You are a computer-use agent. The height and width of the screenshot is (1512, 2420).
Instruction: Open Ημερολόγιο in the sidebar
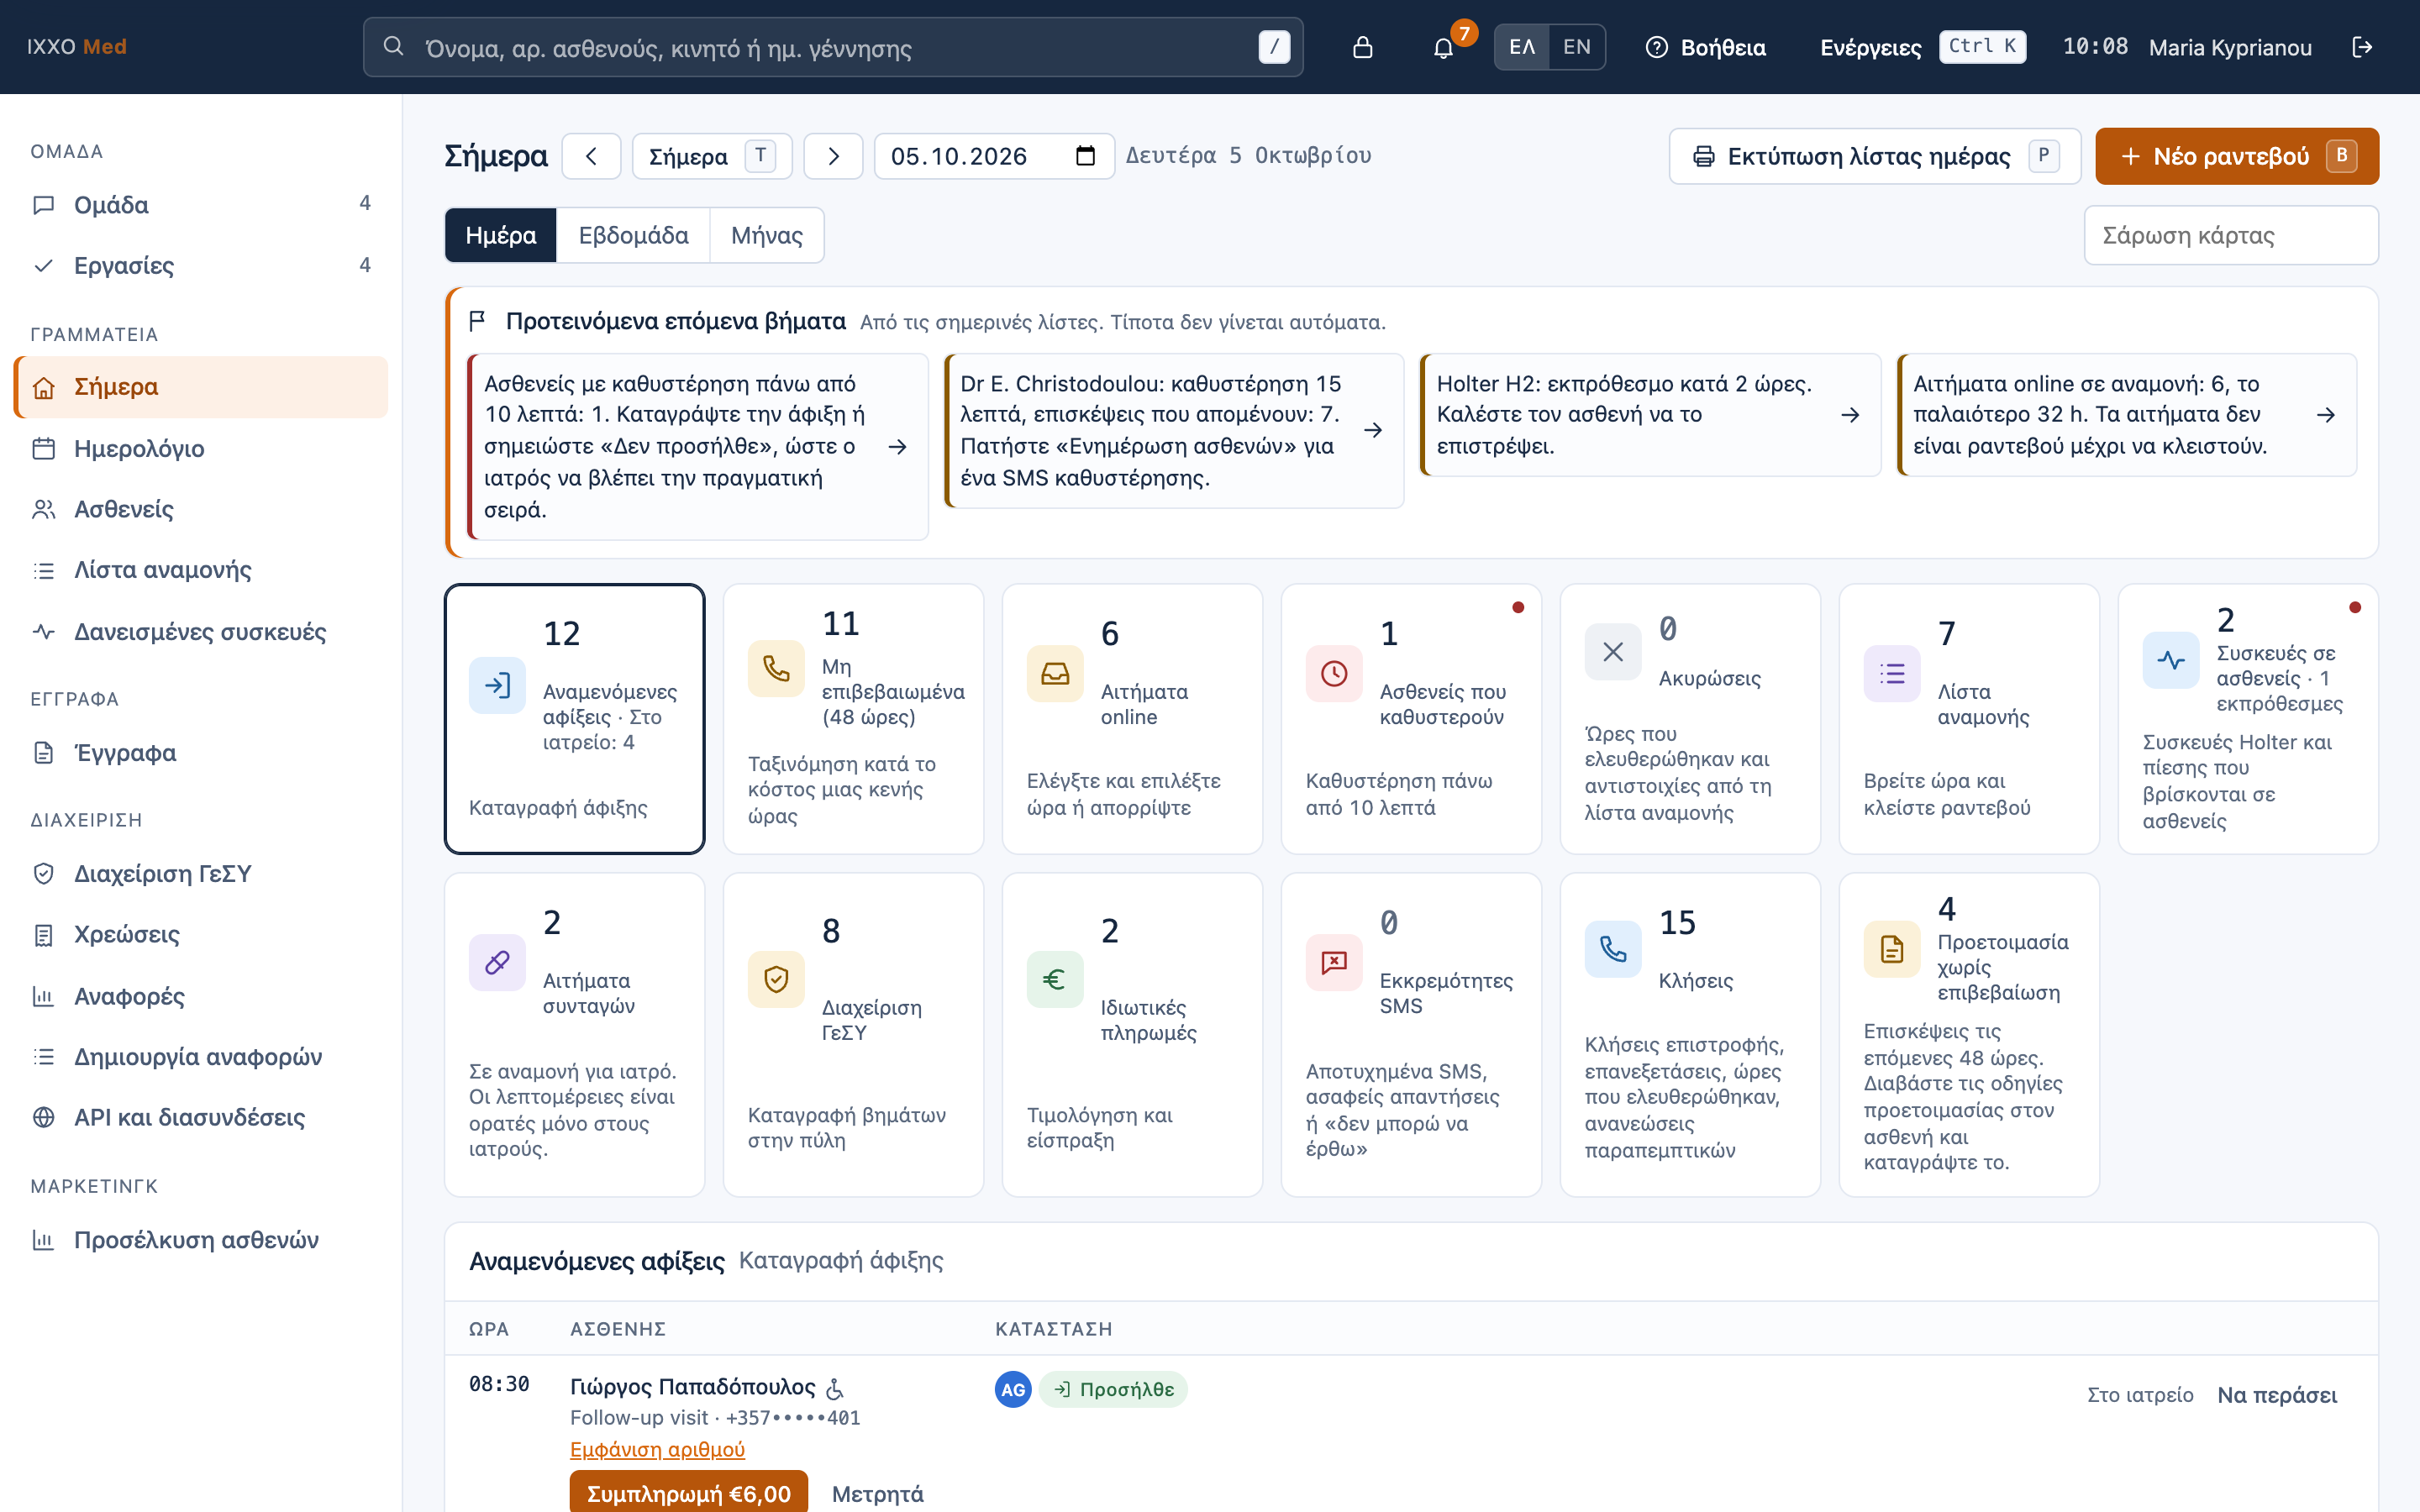pos(201,448)
